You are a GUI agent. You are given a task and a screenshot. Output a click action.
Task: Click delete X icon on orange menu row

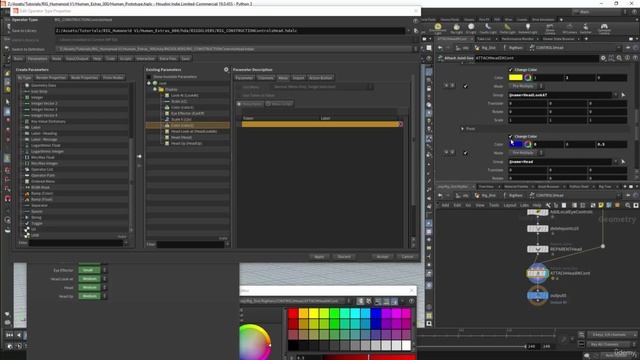coord(400,124)
